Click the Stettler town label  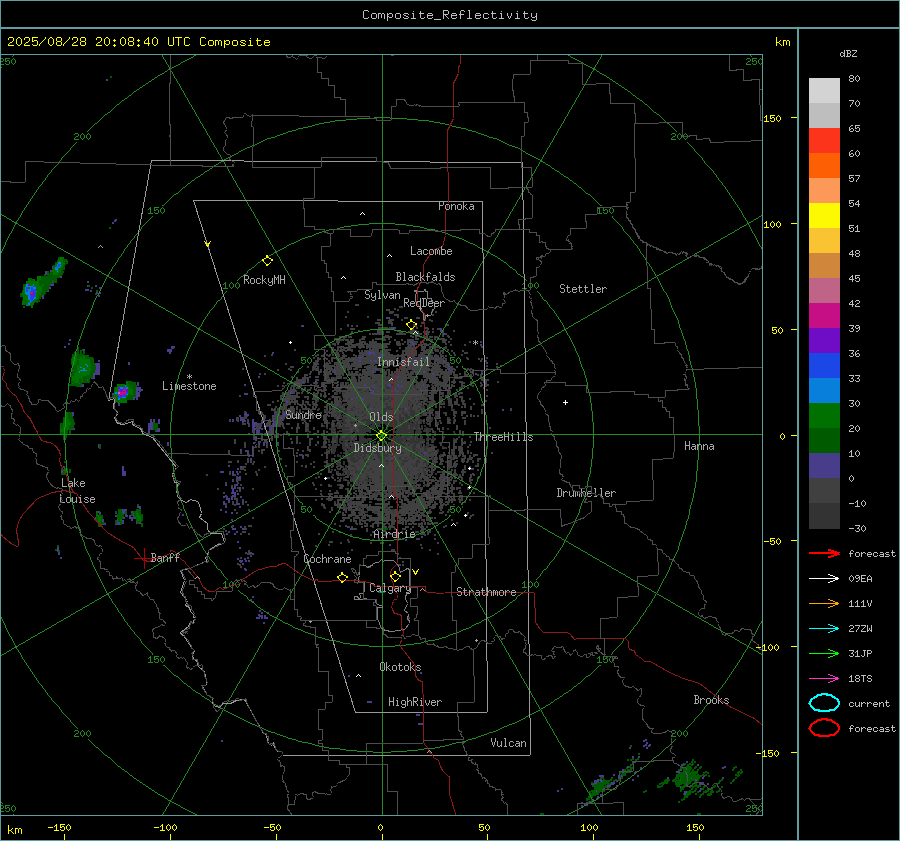(583, 289)
